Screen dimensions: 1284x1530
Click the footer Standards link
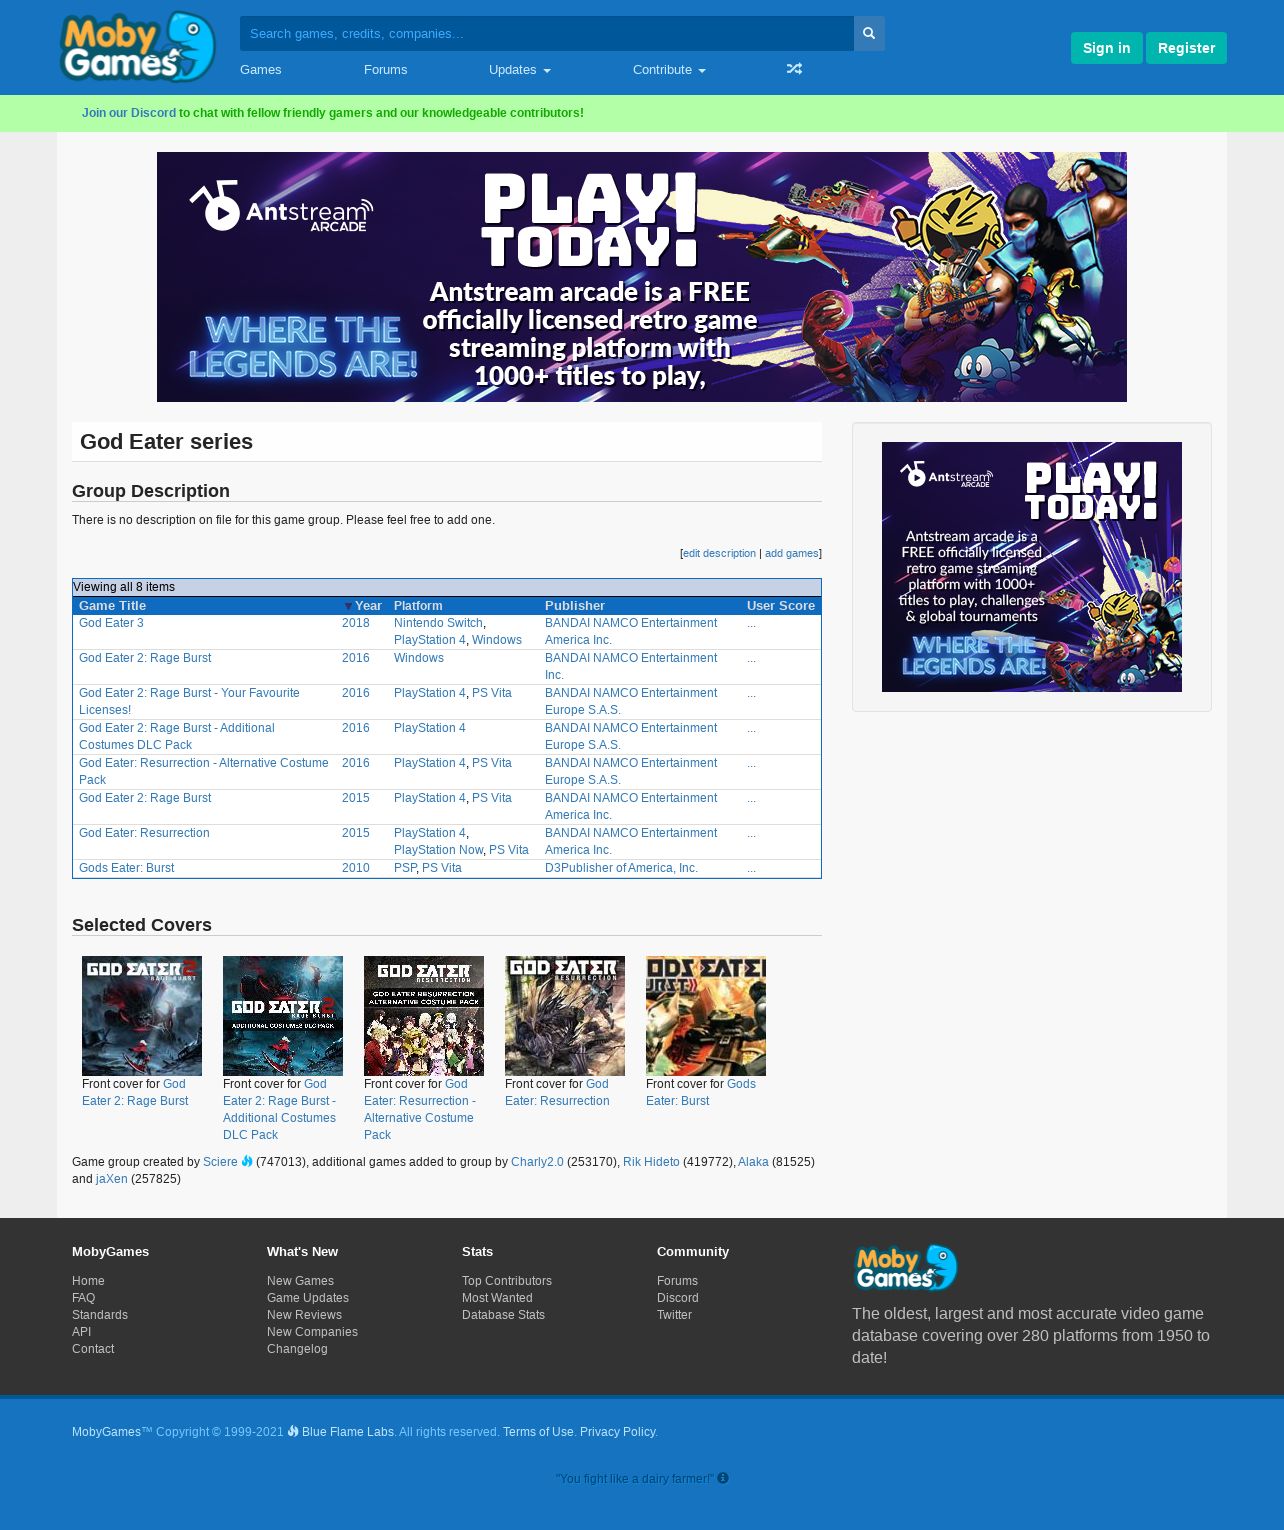100,1315
